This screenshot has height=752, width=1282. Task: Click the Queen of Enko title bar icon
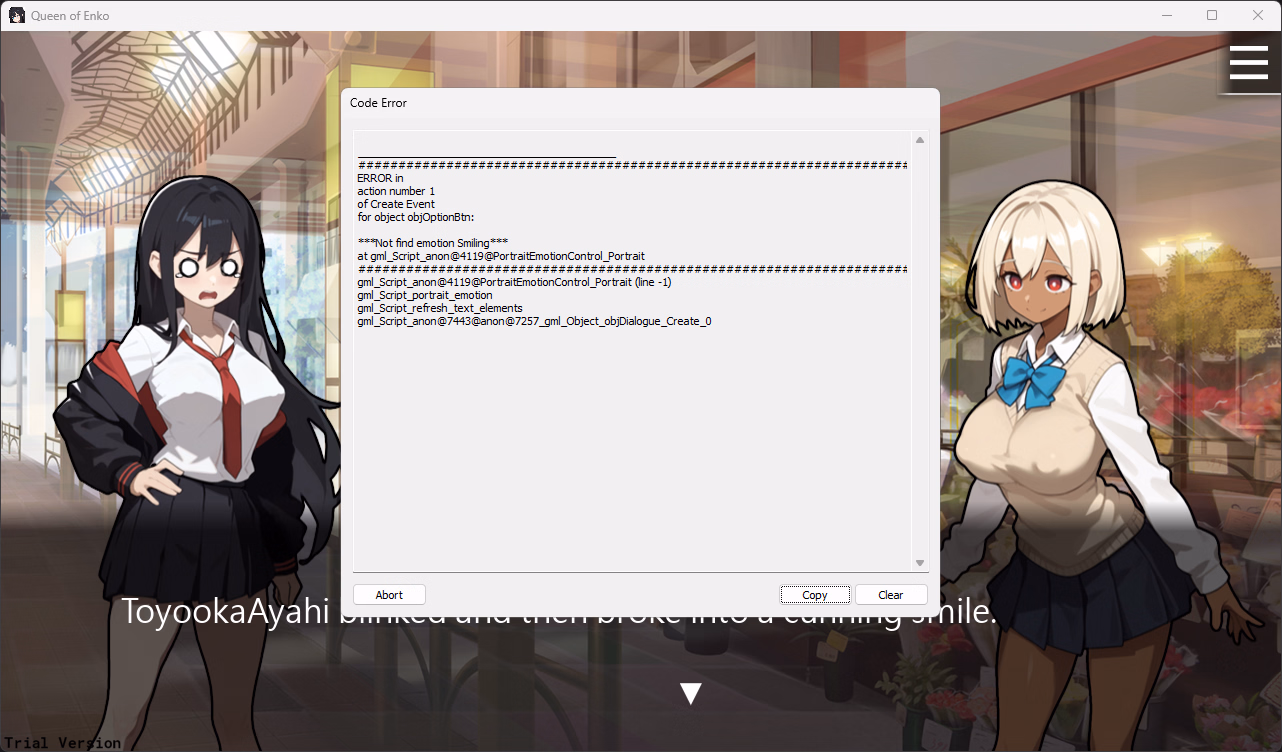(17, 15)
